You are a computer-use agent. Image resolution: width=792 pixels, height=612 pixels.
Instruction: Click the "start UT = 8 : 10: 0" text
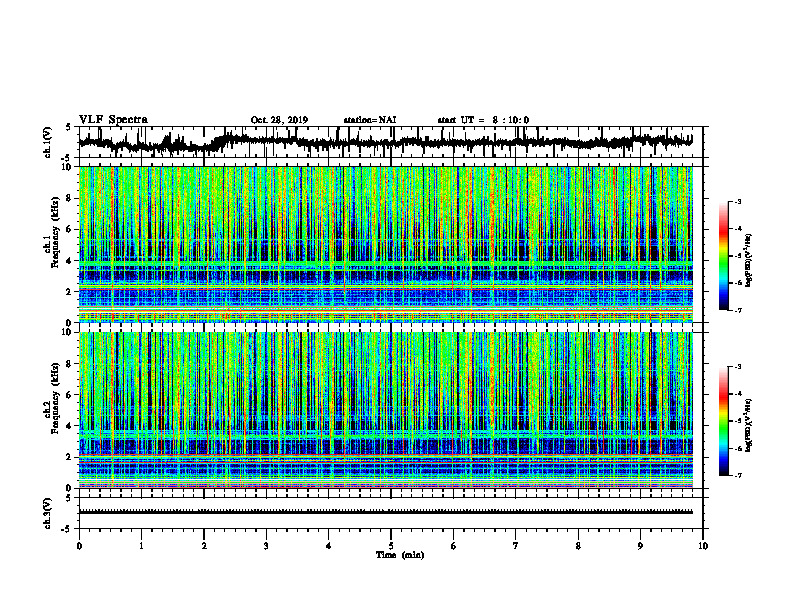pos(483,120)
